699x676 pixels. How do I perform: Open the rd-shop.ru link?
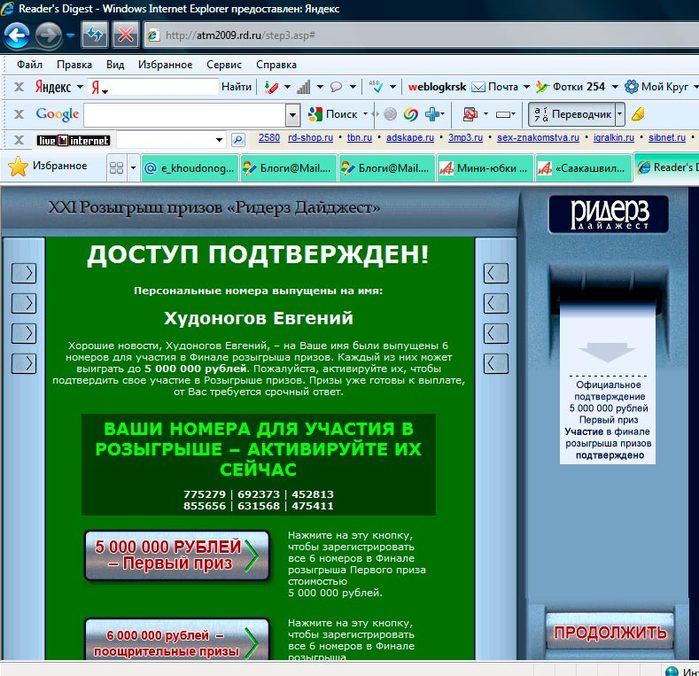pyautogui.click(x=310, y=138)
